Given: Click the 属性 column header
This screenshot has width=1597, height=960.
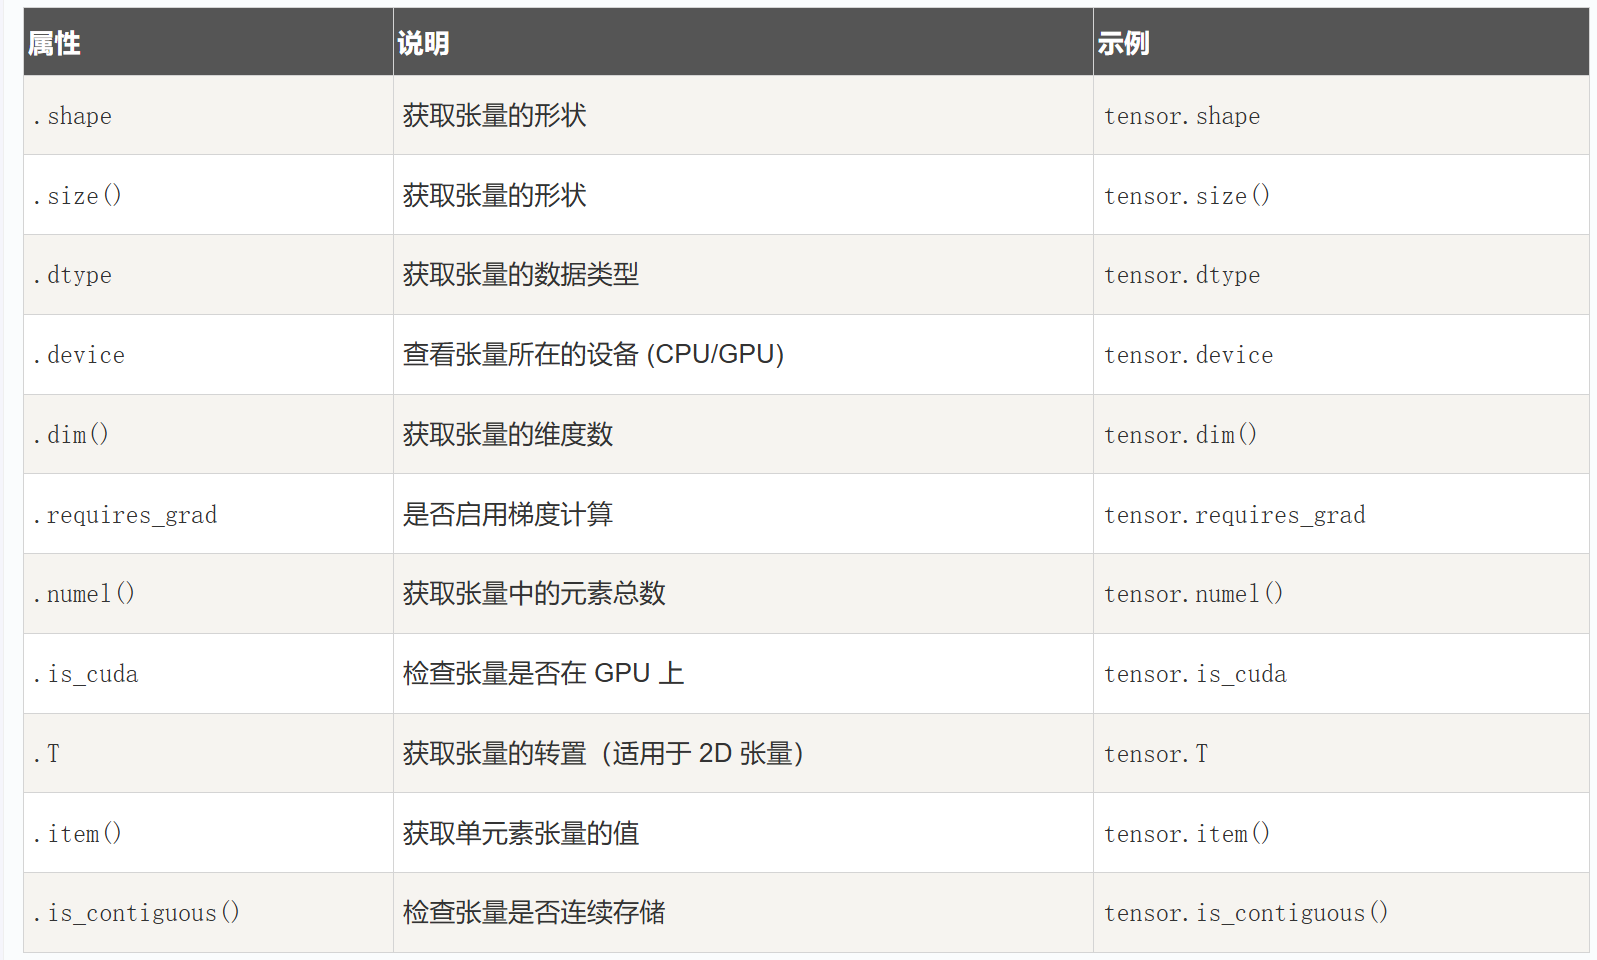Looking at the screenshot, I should [54, 43].
